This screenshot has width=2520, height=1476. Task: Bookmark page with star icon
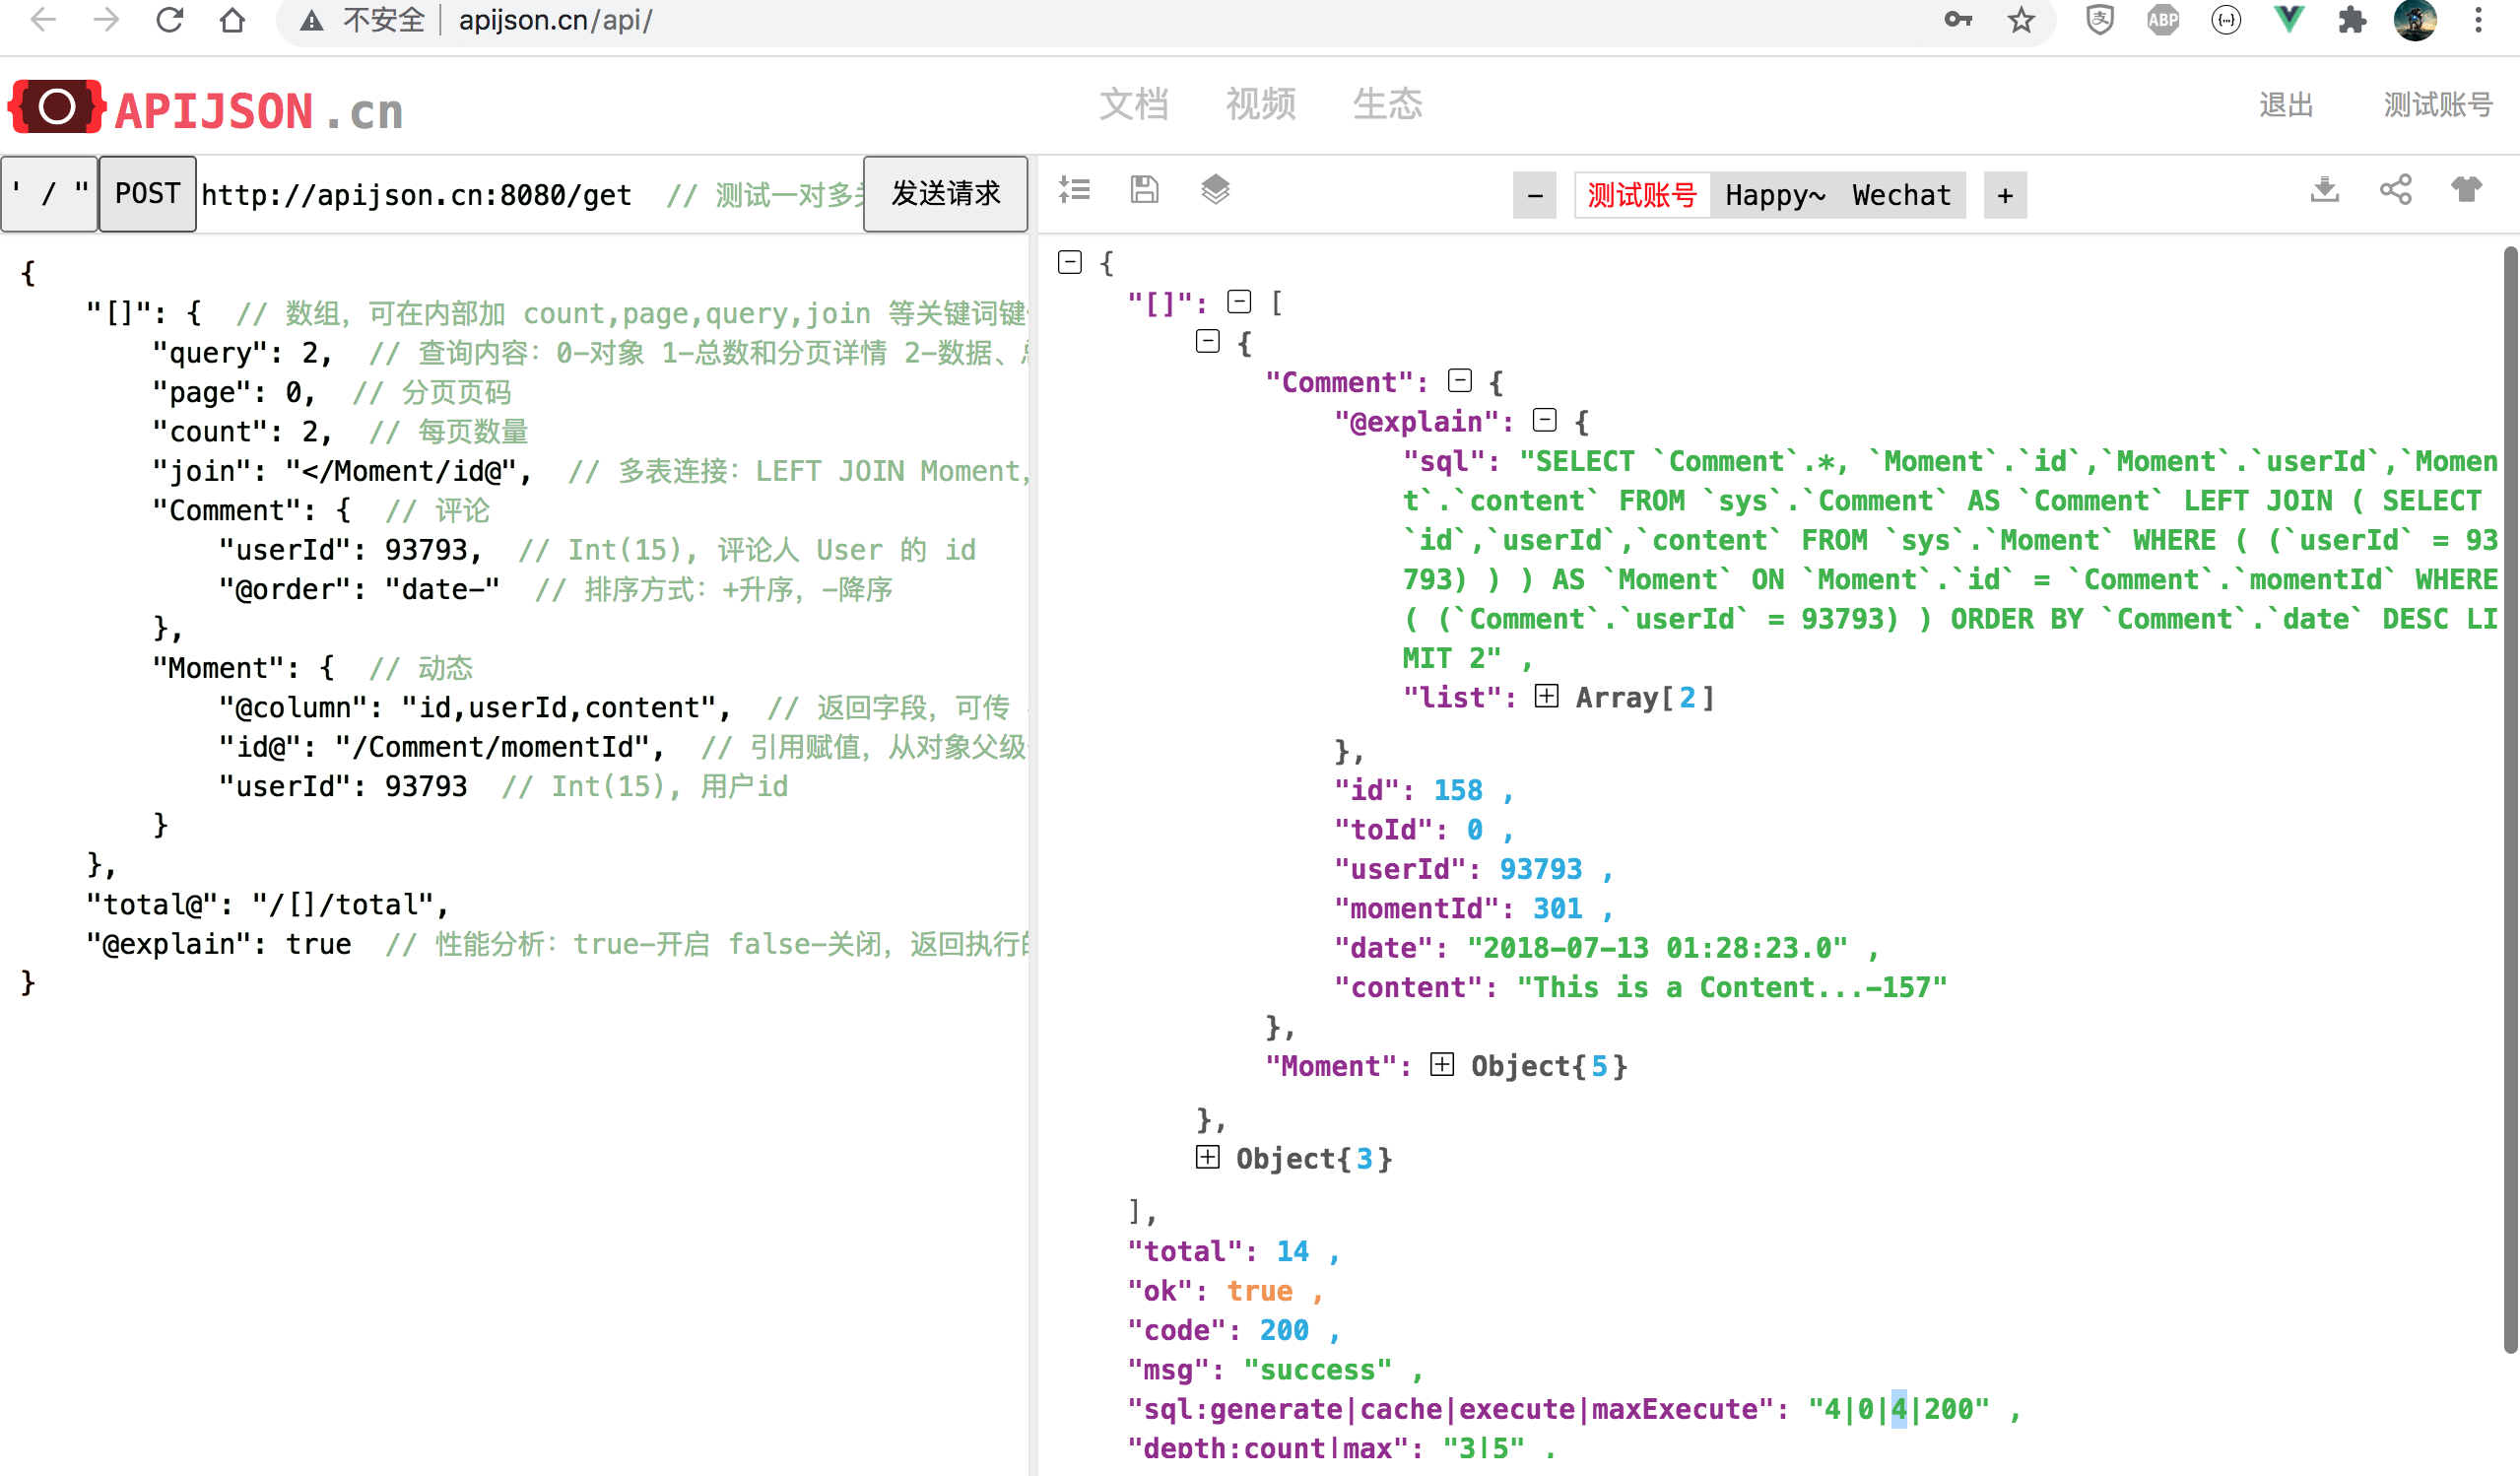pos(2021,20)
